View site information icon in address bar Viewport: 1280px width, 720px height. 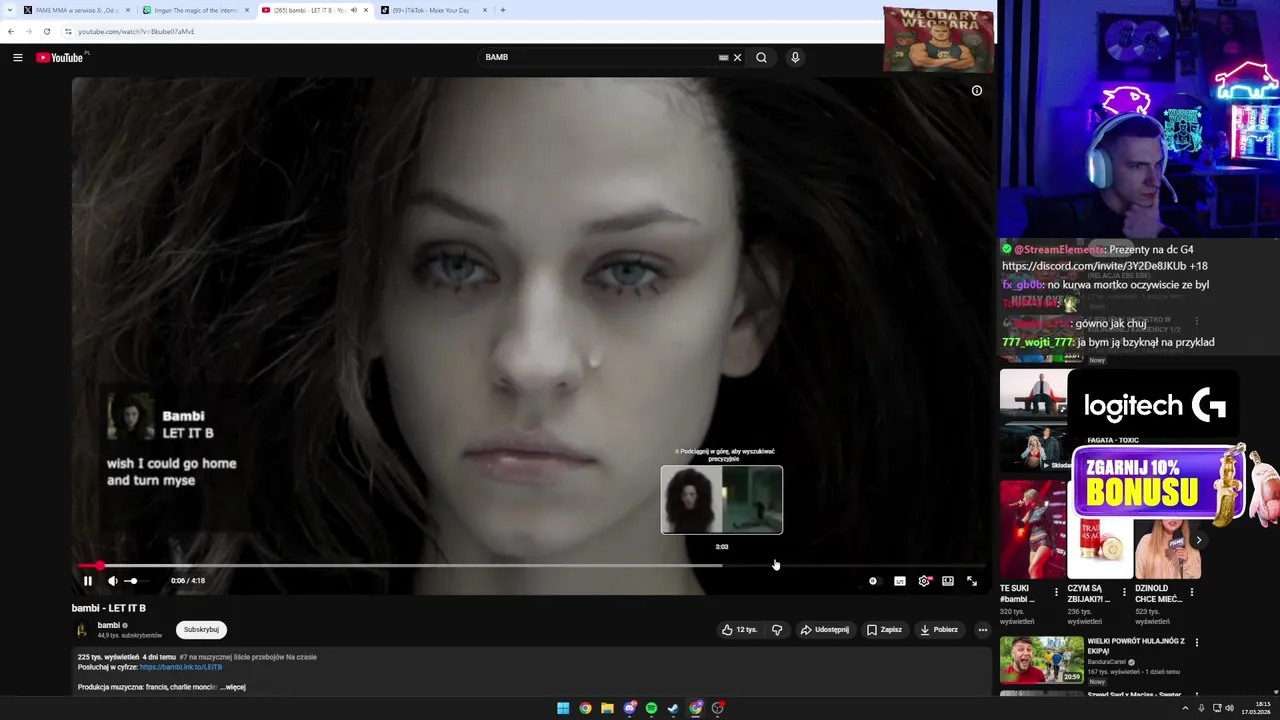point(68,31)
